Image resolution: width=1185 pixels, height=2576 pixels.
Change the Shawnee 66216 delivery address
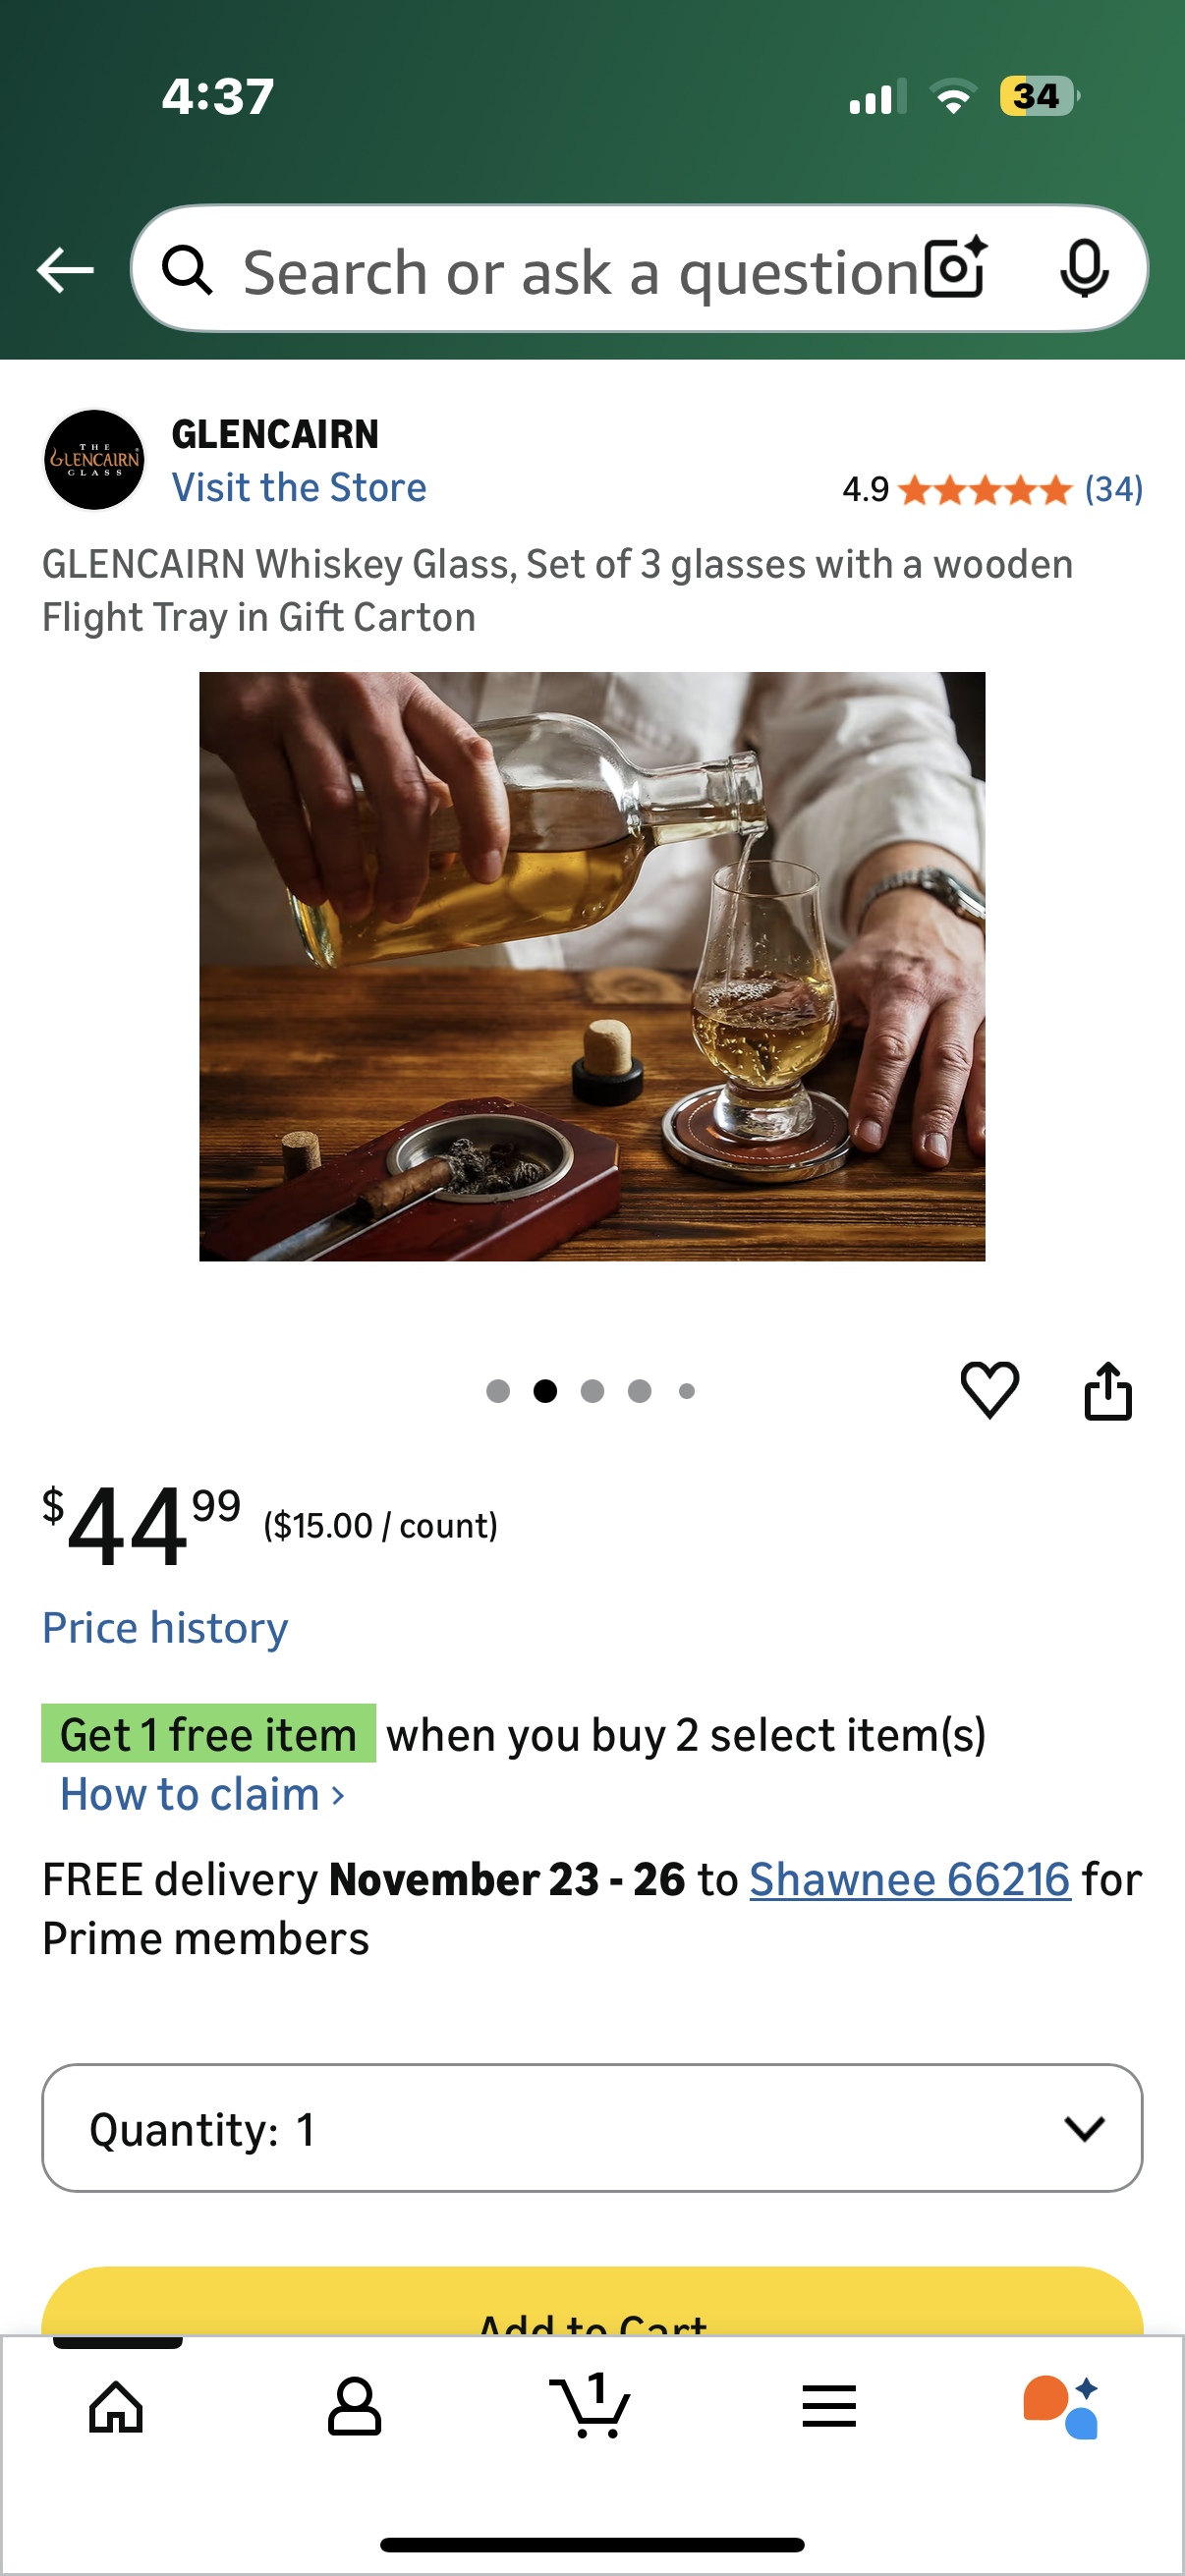(x=908, y=1878)
